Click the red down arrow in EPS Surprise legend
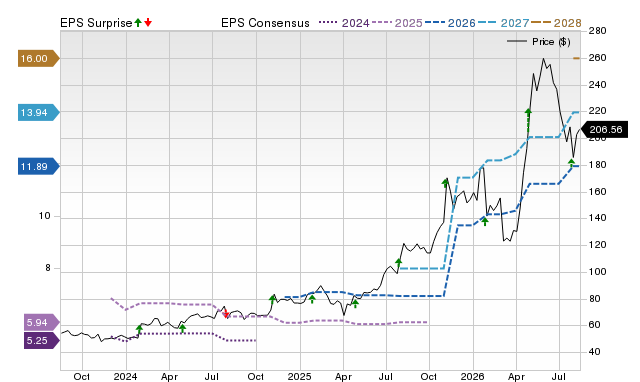The height and width of the screenshot is (382, 640). tap(148, 23)
